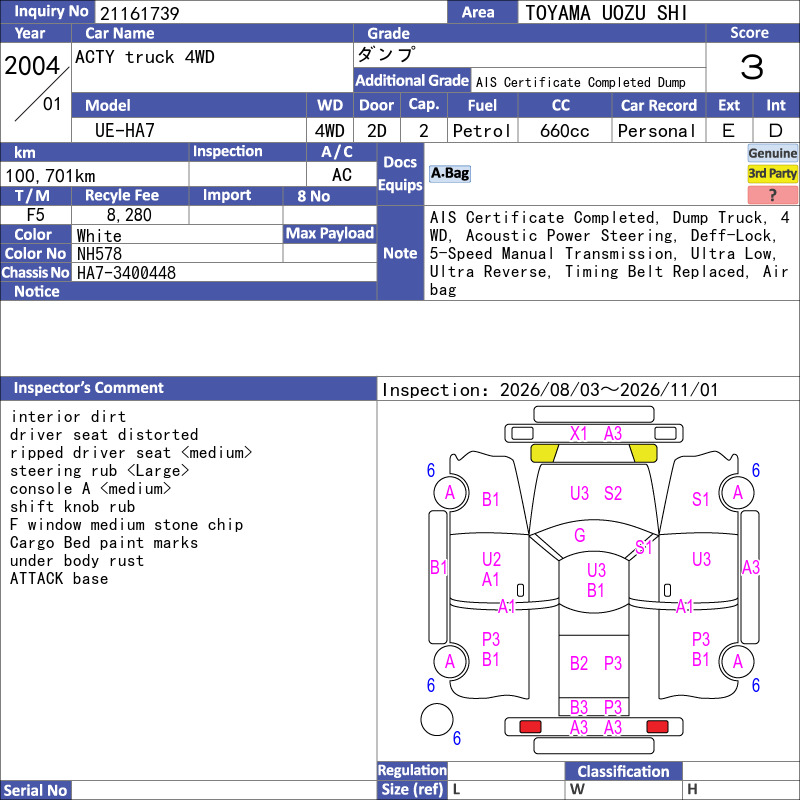Screen dimensions: 800x800
Task: Click the comment under body rust
Action: (77, 561)
